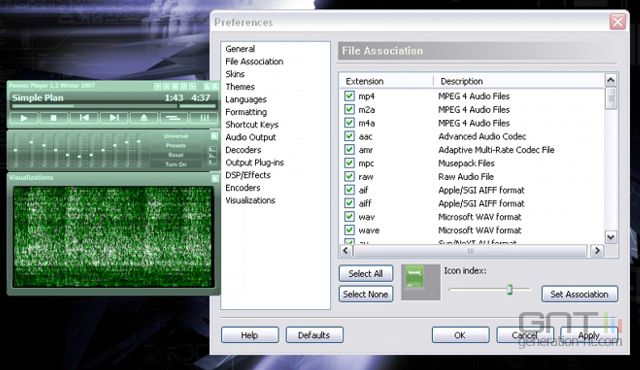Viewport: 640px width, 370px height.
Task: Uncheck the mp4 extension
Action: pyautogui.click(x=349, y=96)
